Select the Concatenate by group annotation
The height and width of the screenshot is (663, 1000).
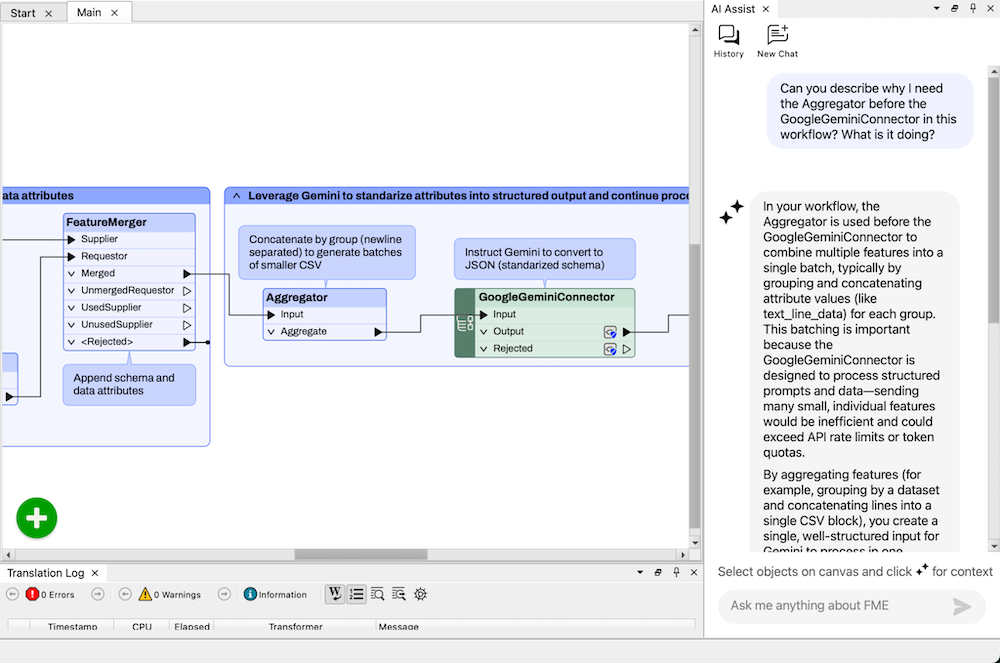point(327,252)
